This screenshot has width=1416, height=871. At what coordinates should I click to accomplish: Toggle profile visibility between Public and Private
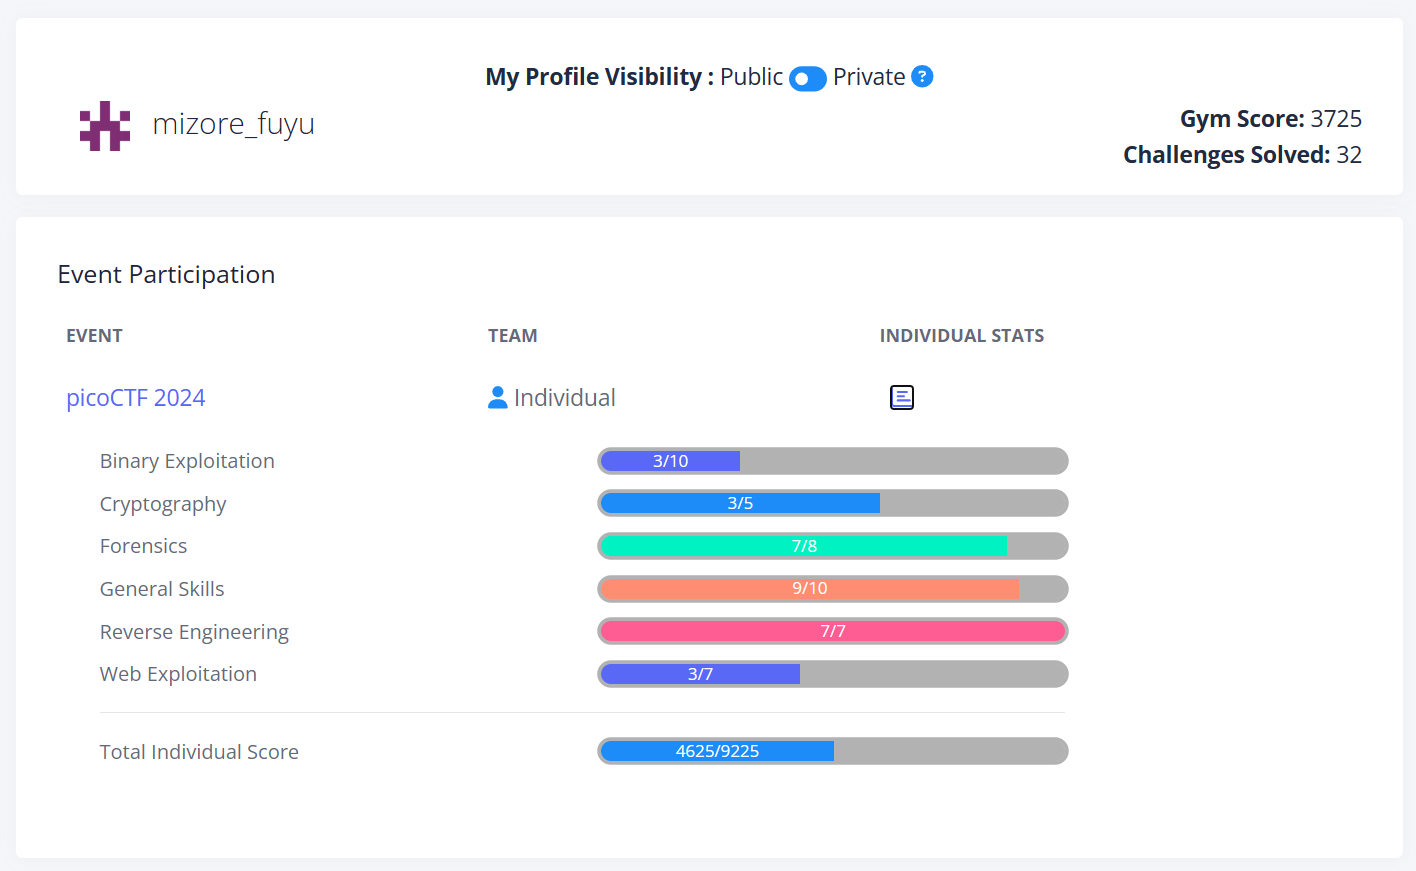point(807,78)
